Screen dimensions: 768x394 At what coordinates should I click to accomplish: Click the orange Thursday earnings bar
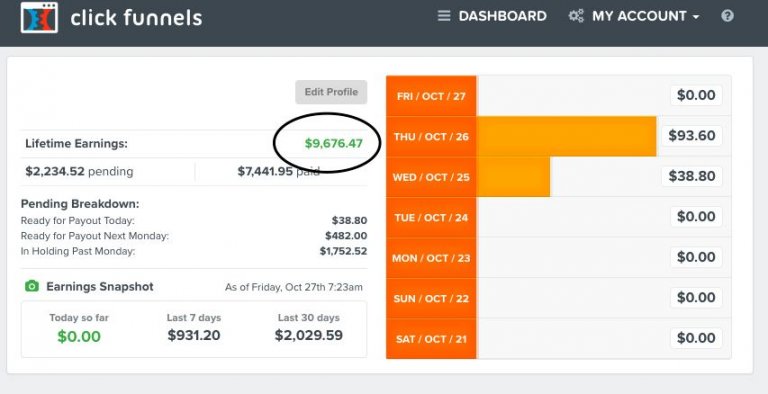(566, 137)
